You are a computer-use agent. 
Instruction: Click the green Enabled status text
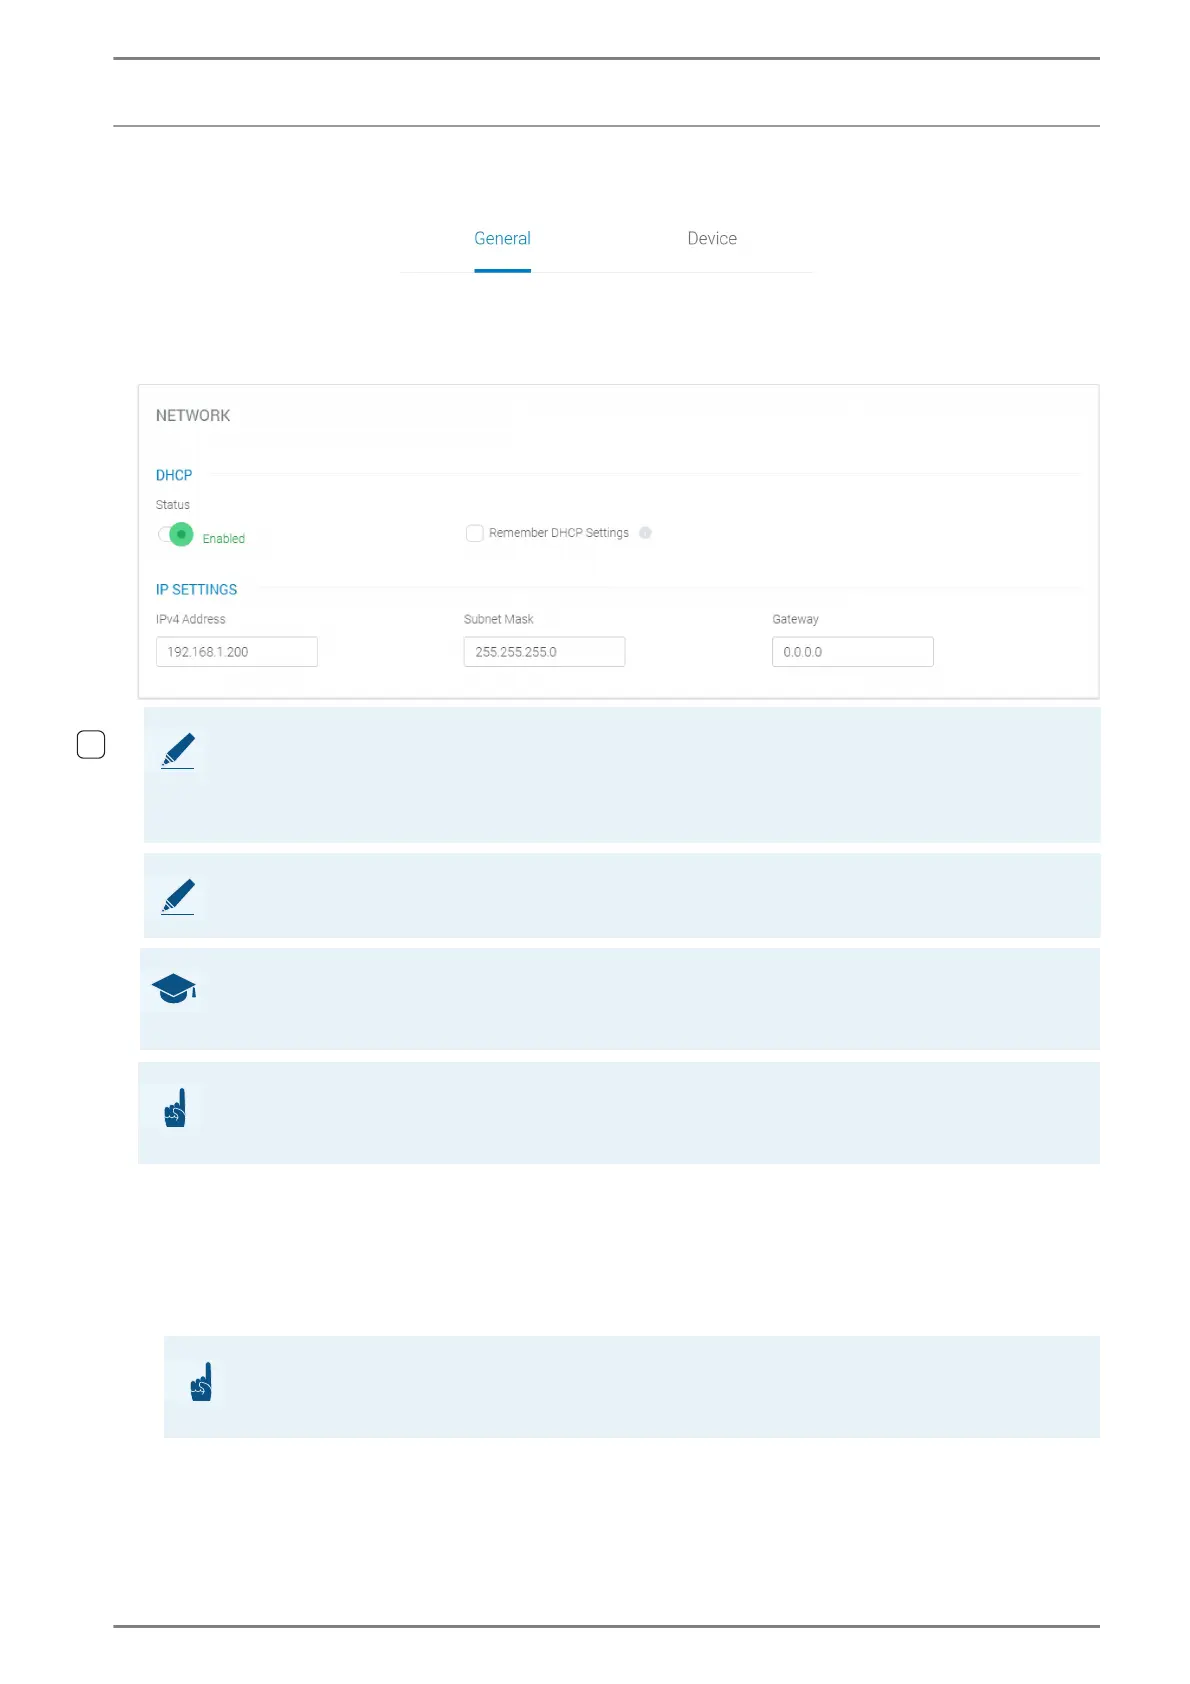tap(224, 539)
